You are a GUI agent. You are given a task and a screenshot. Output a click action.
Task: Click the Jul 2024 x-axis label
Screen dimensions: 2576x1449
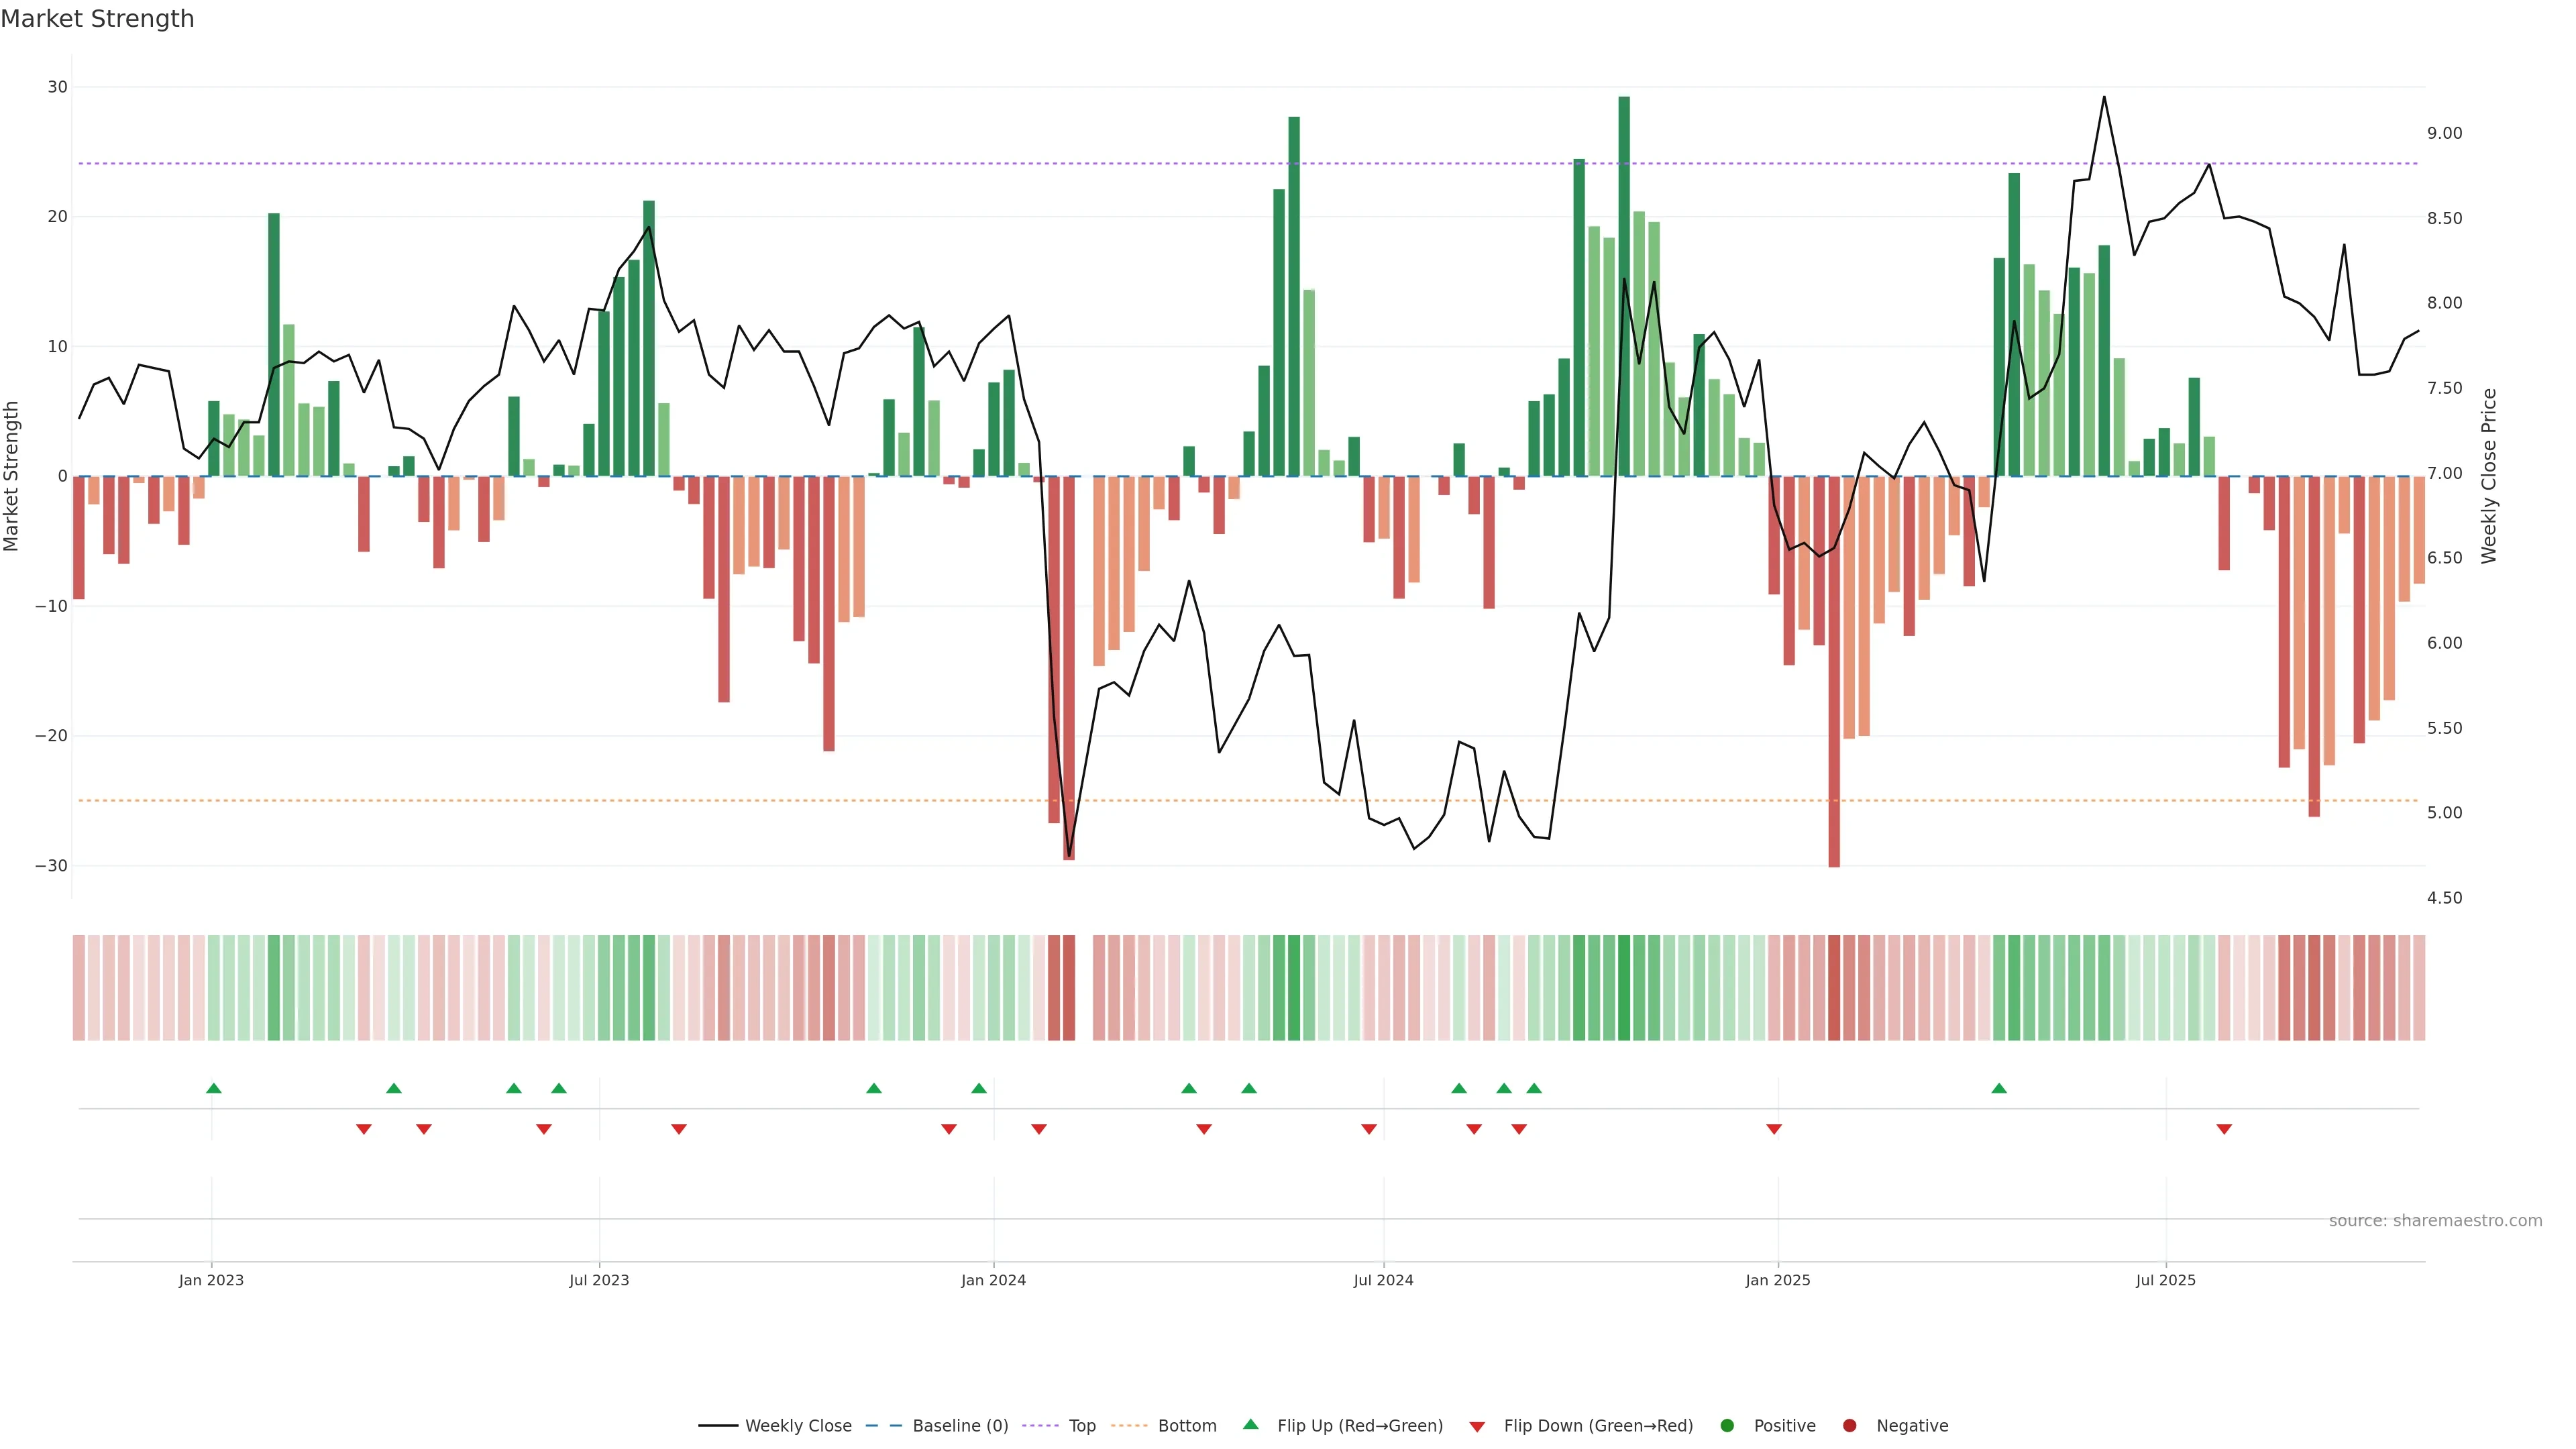[1383, 1280]
